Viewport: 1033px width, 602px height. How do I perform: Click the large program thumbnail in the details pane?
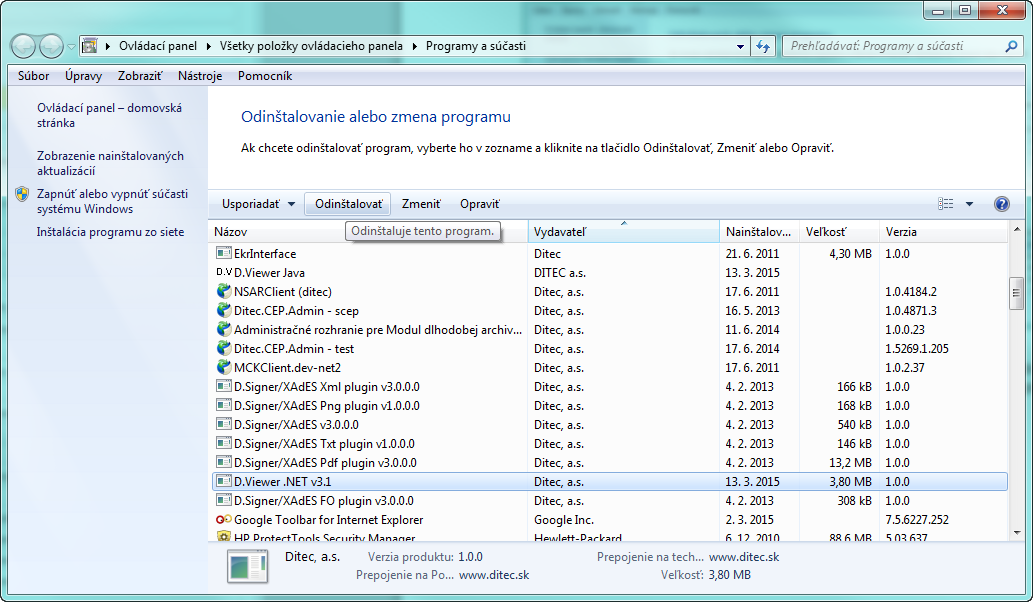point(248,566)
